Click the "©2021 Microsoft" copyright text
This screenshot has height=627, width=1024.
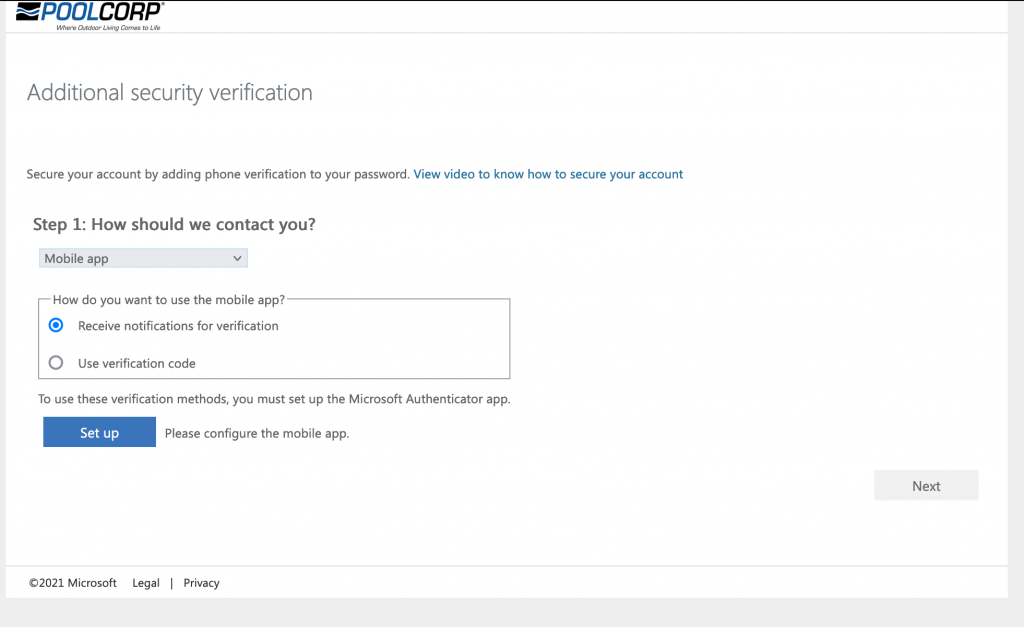click(x=73, y=583)
